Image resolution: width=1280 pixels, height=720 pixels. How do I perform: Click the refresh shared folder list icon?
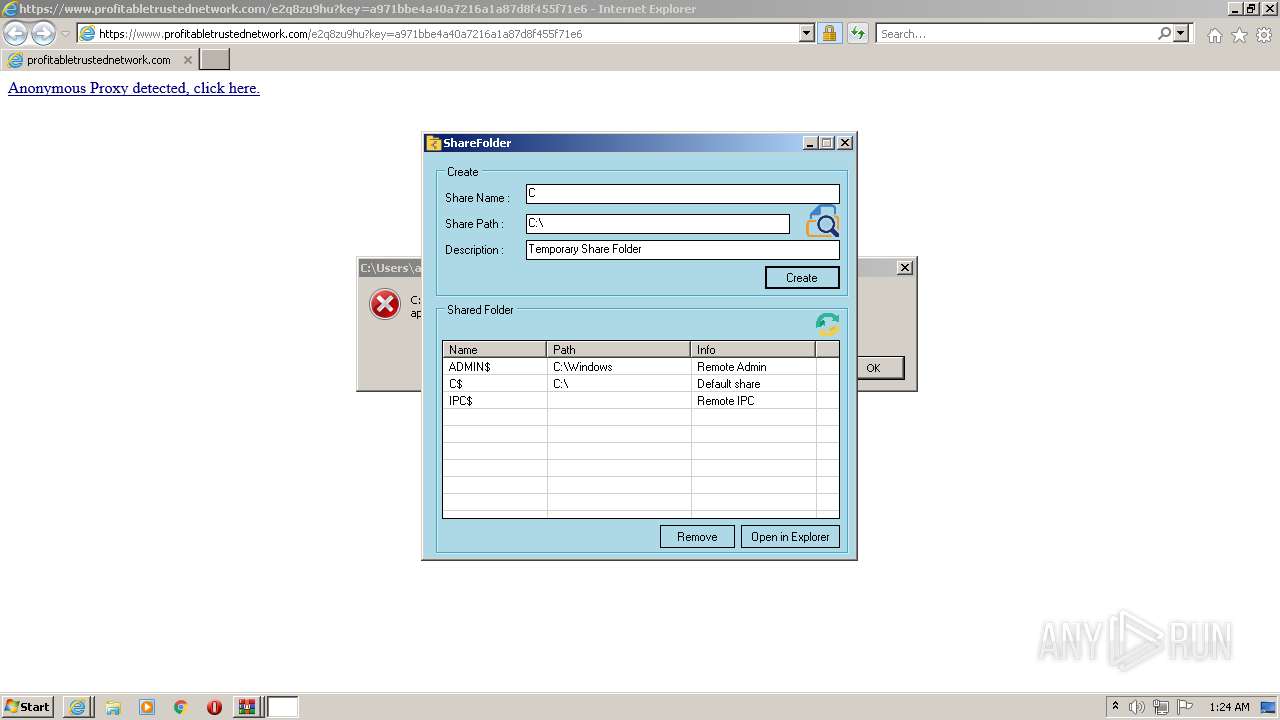[827, 324]
